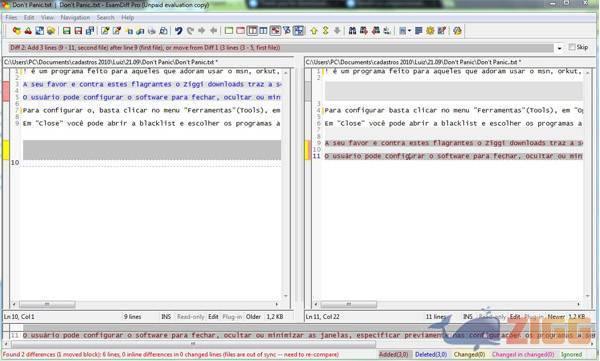600x361 pixels.
Task: Click the Find Next binoculars icon
Action: point(364,31)
